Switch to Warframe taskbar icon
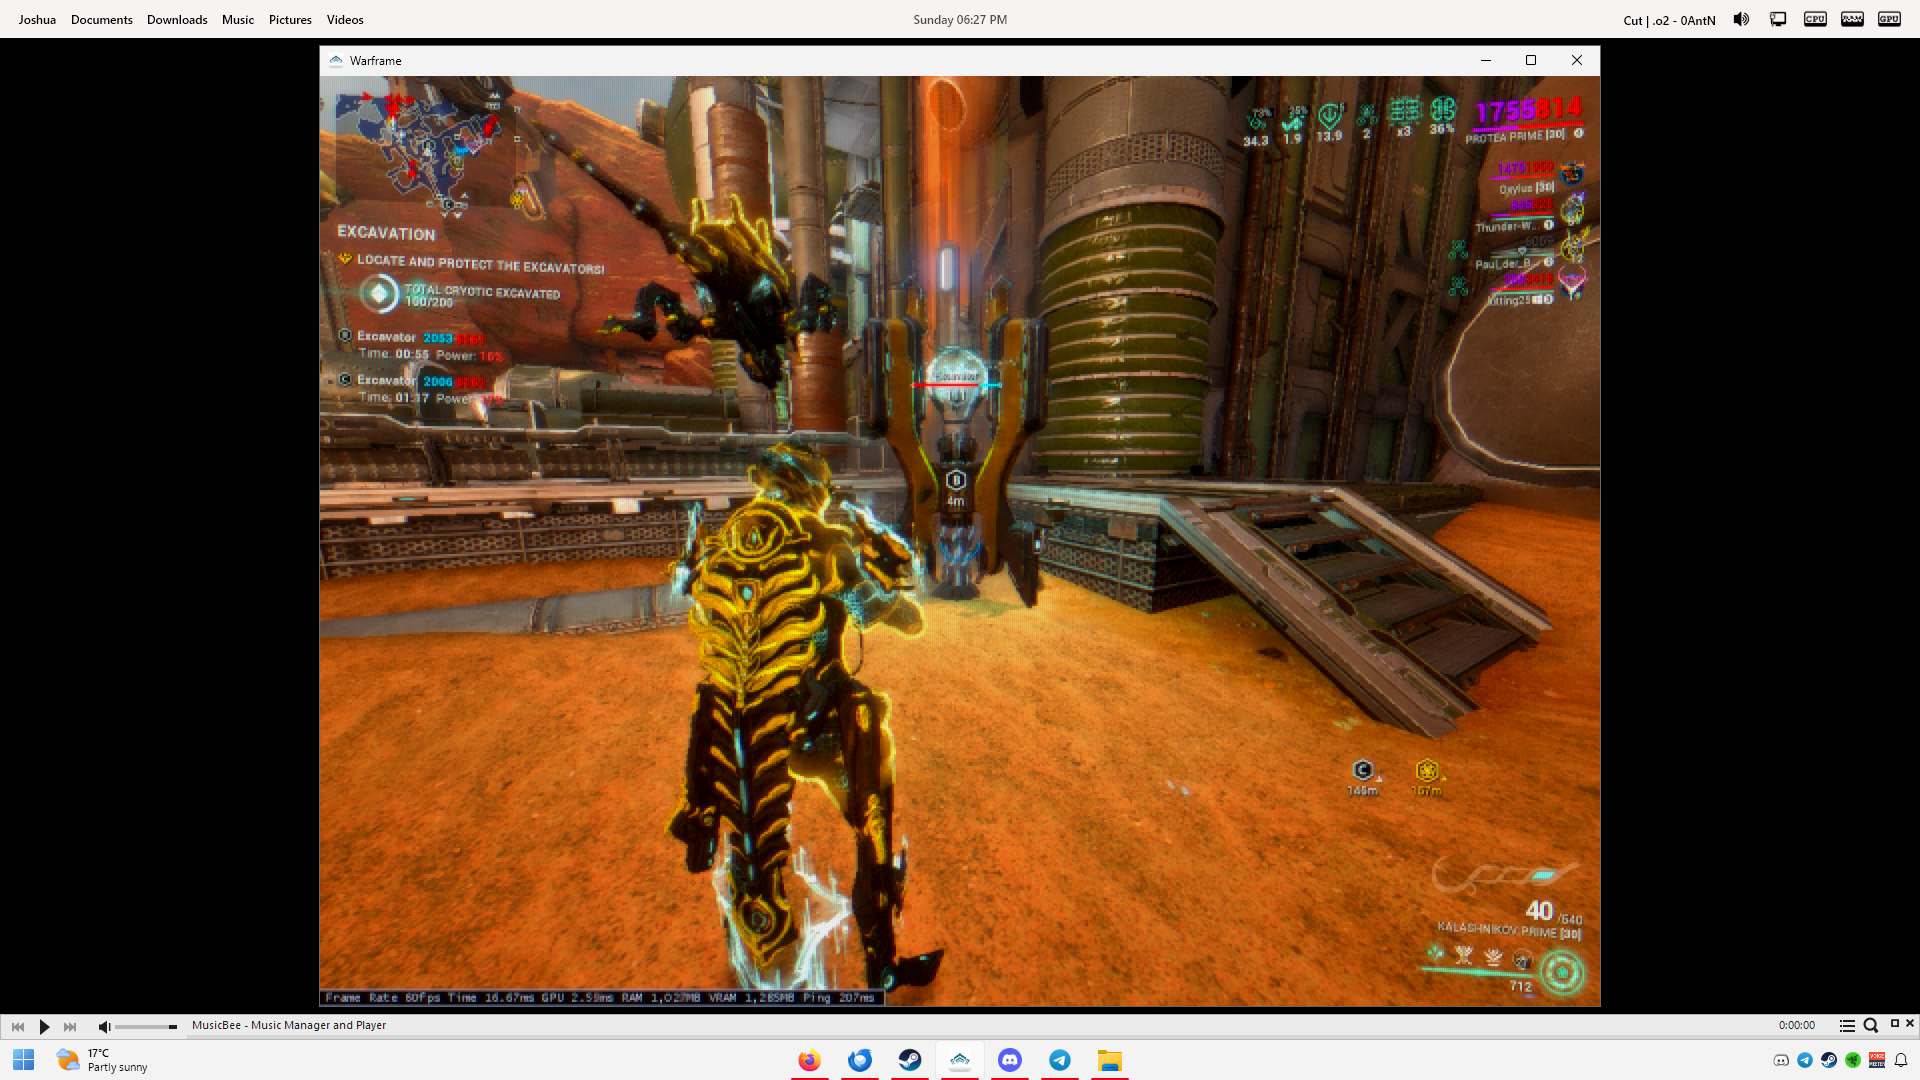The image size is (1920, 1080). [960, 1060]
